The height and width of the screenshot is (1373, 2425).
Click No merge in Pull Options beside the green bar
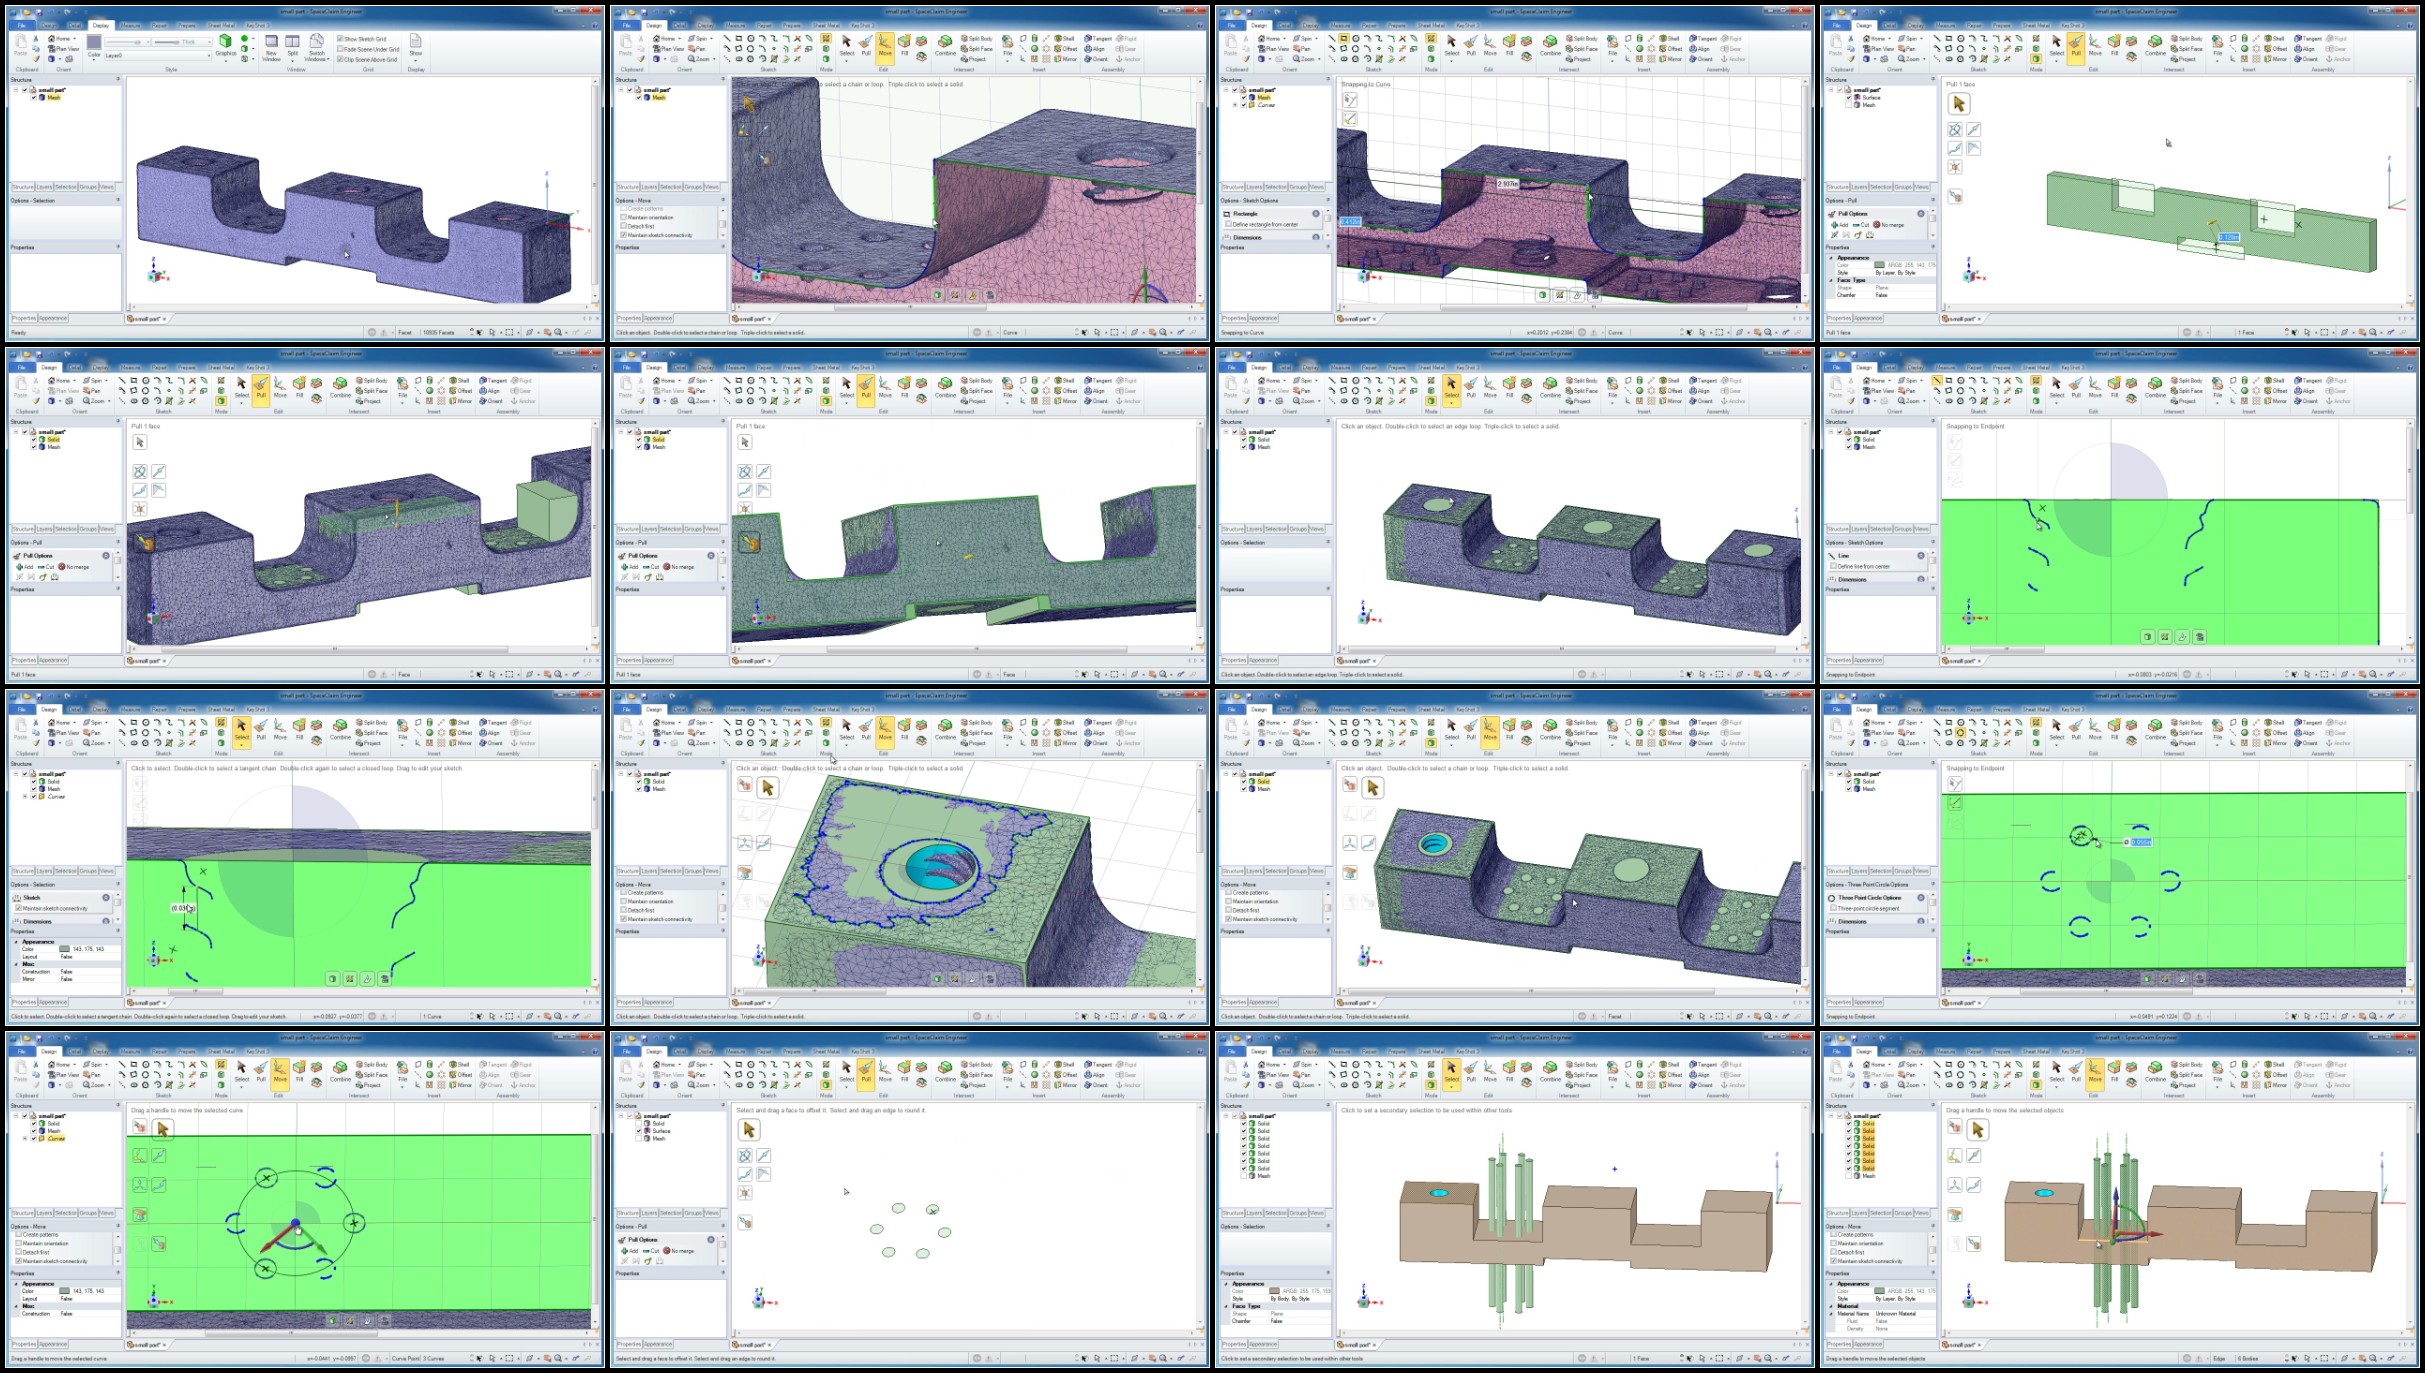(x=1888, y=225)
